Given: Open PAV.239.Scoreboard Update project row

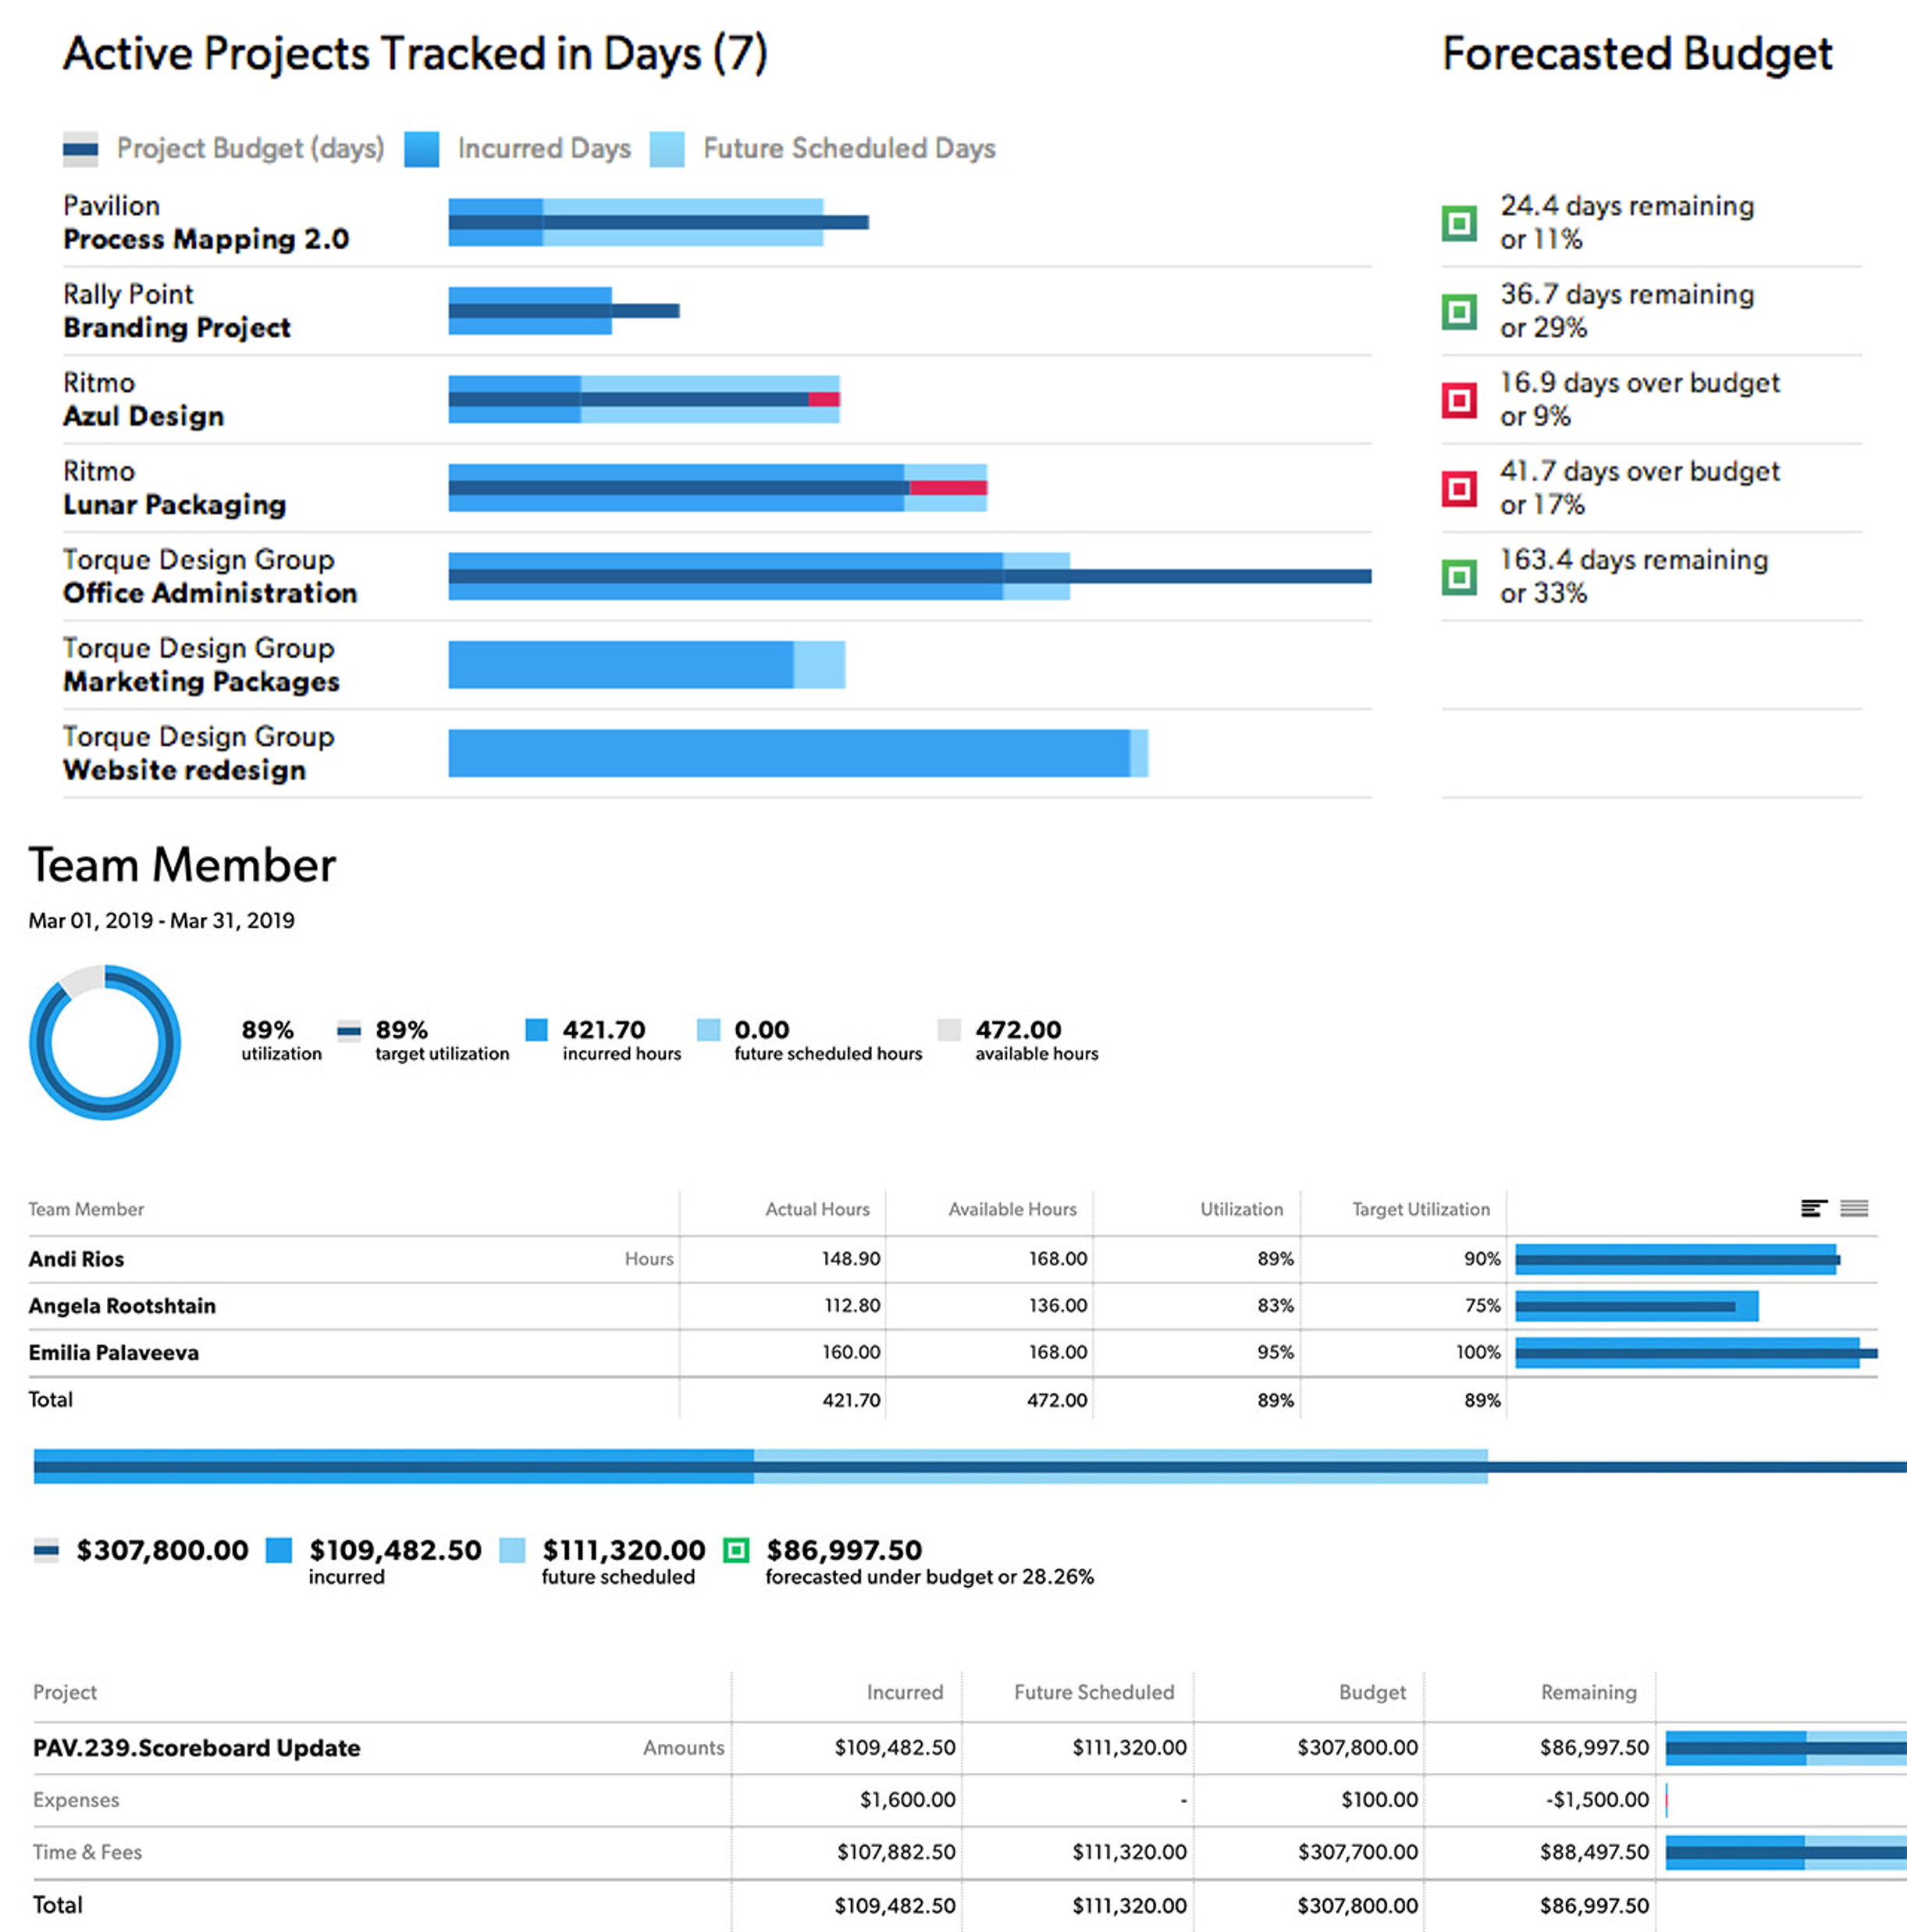Looking at the screenshot, I should pos(196,1747).
